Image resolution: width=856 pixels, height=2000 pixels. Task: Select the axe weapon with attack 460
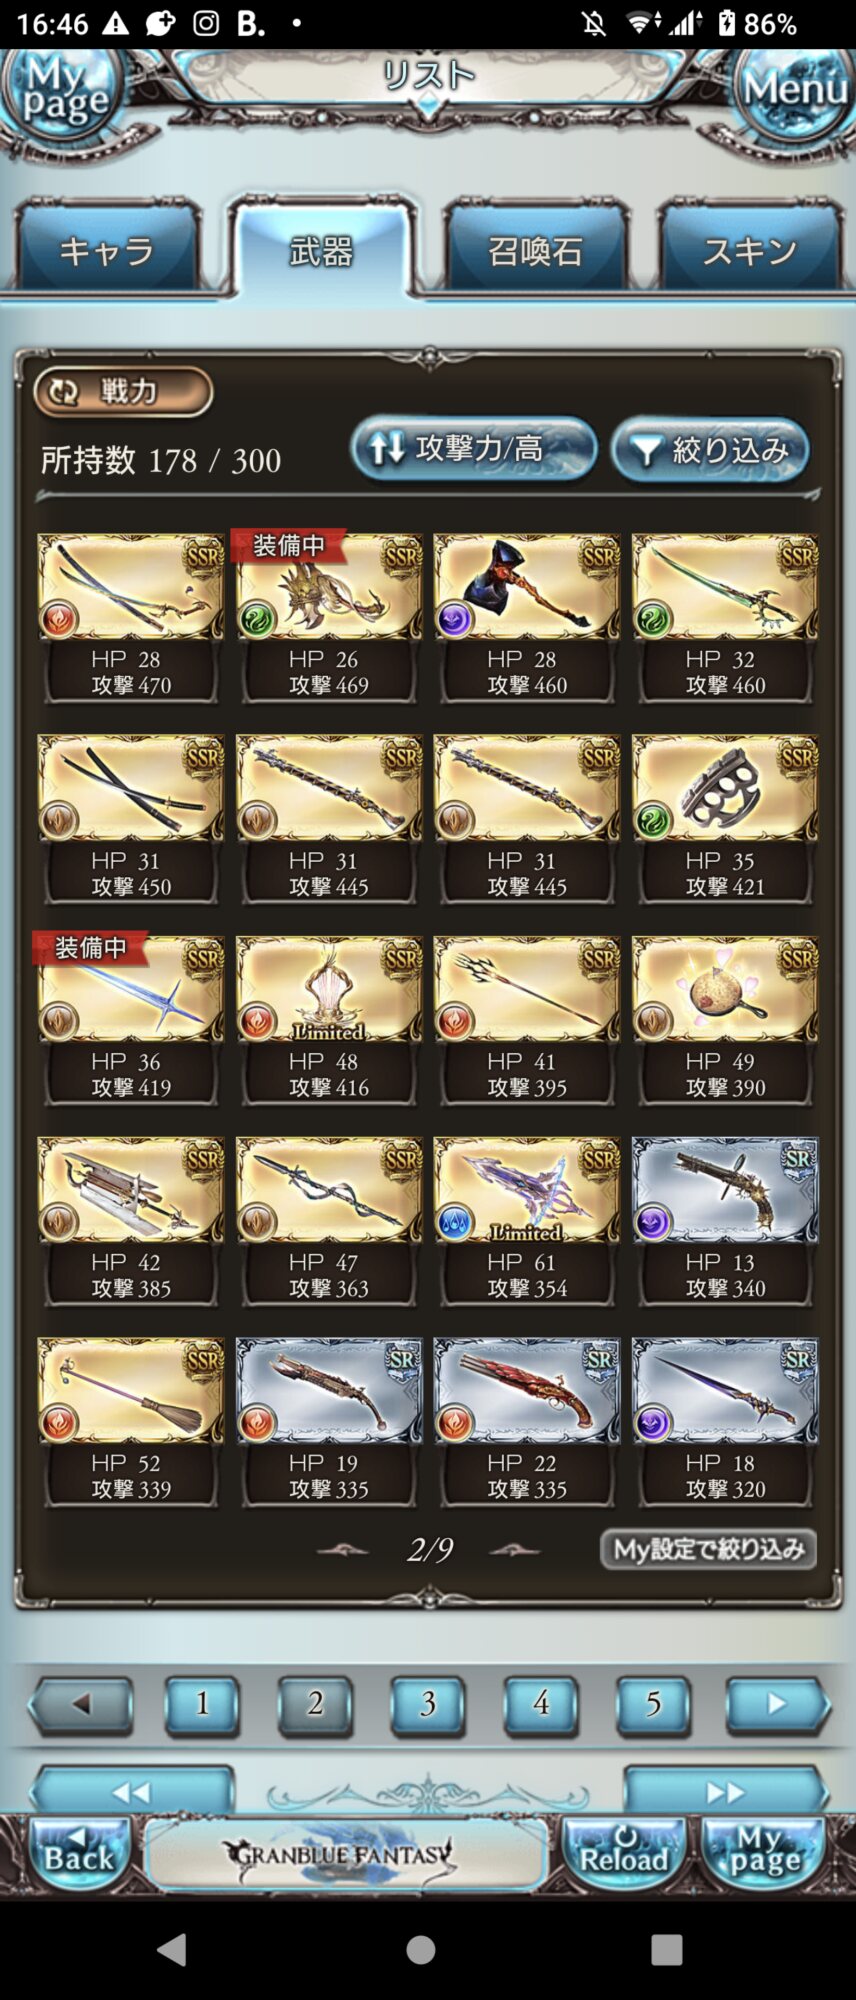[527, 618]
